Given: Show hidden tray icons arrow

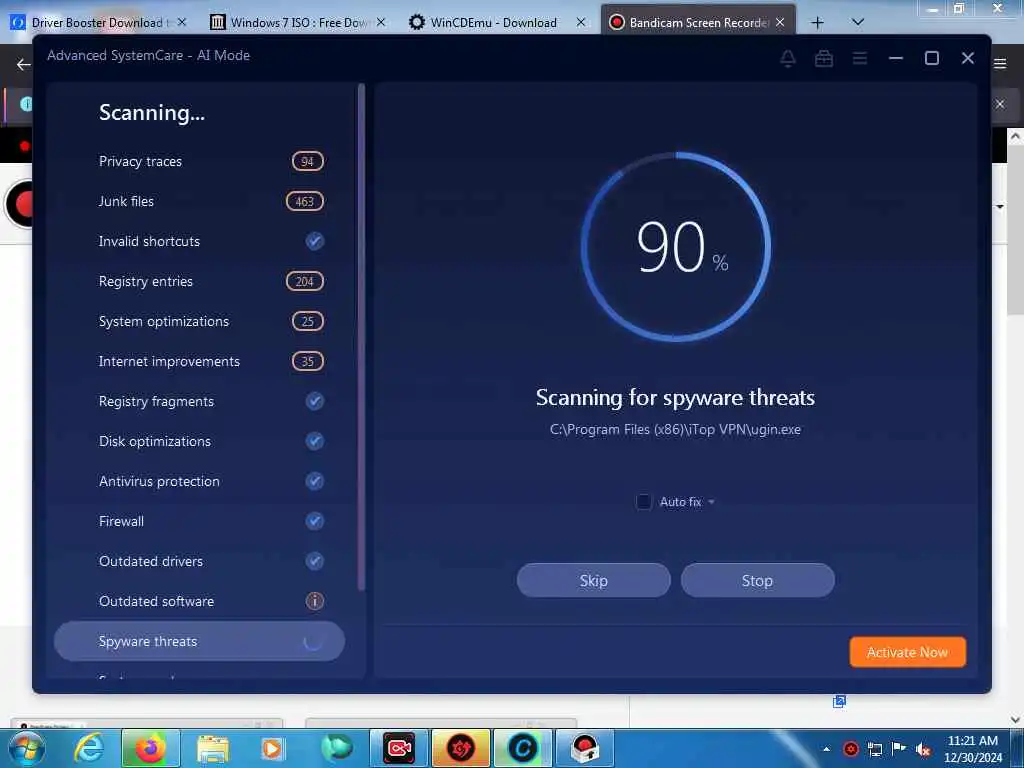Looking at the screenshot, I should coord(826,749).
